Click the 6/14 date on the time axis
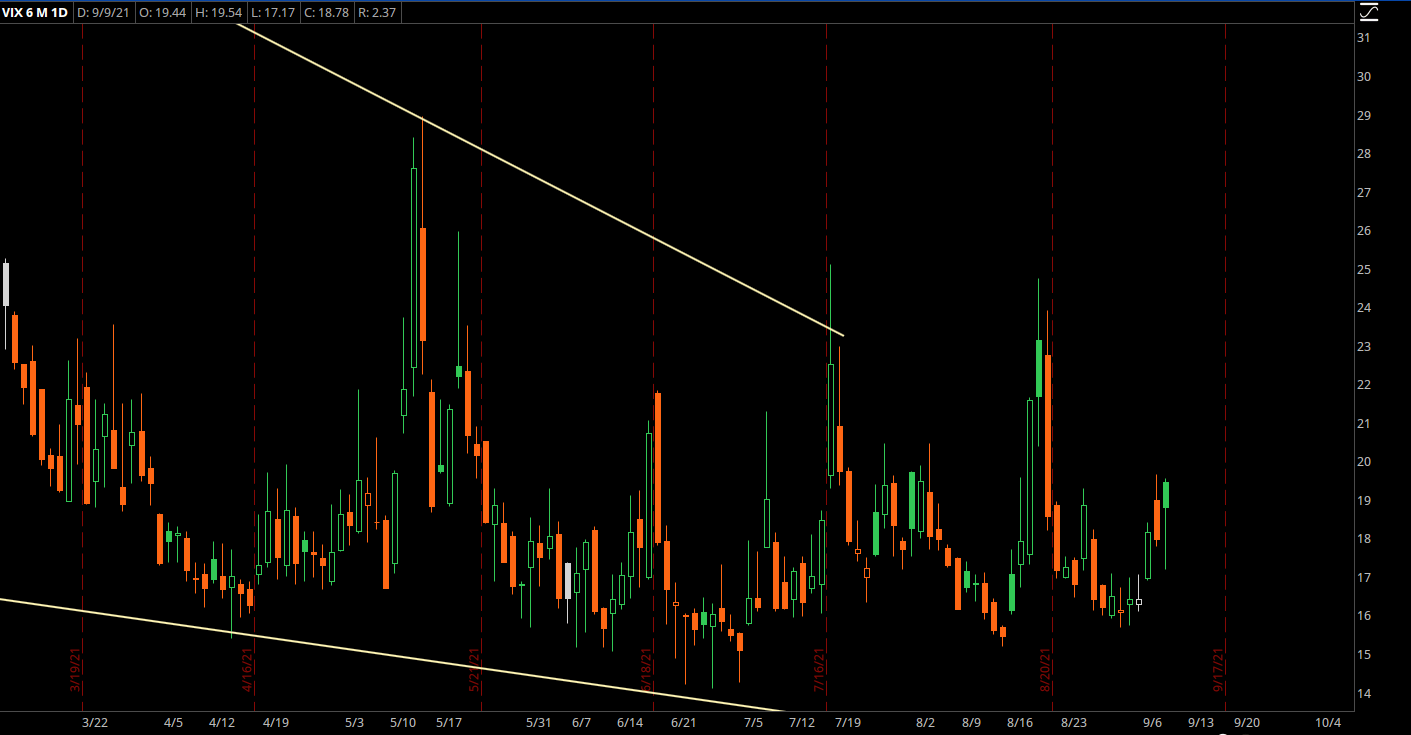This screenshot has width=1411, height=735. click(630, 722)
